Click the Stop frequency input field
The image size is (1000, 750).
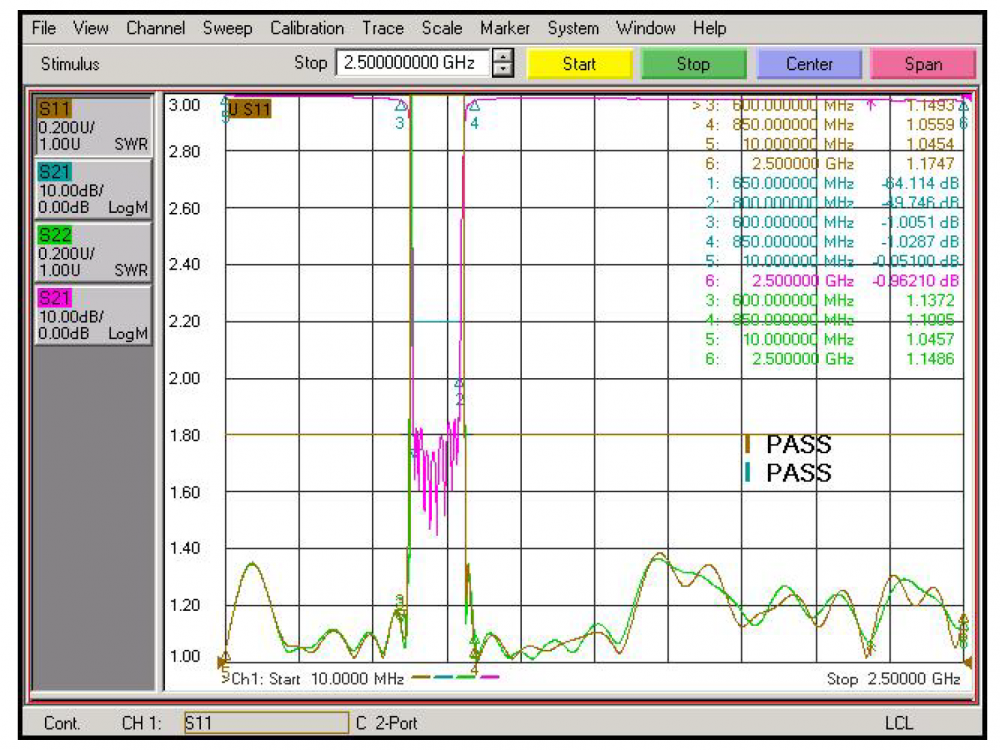point(414,64)
